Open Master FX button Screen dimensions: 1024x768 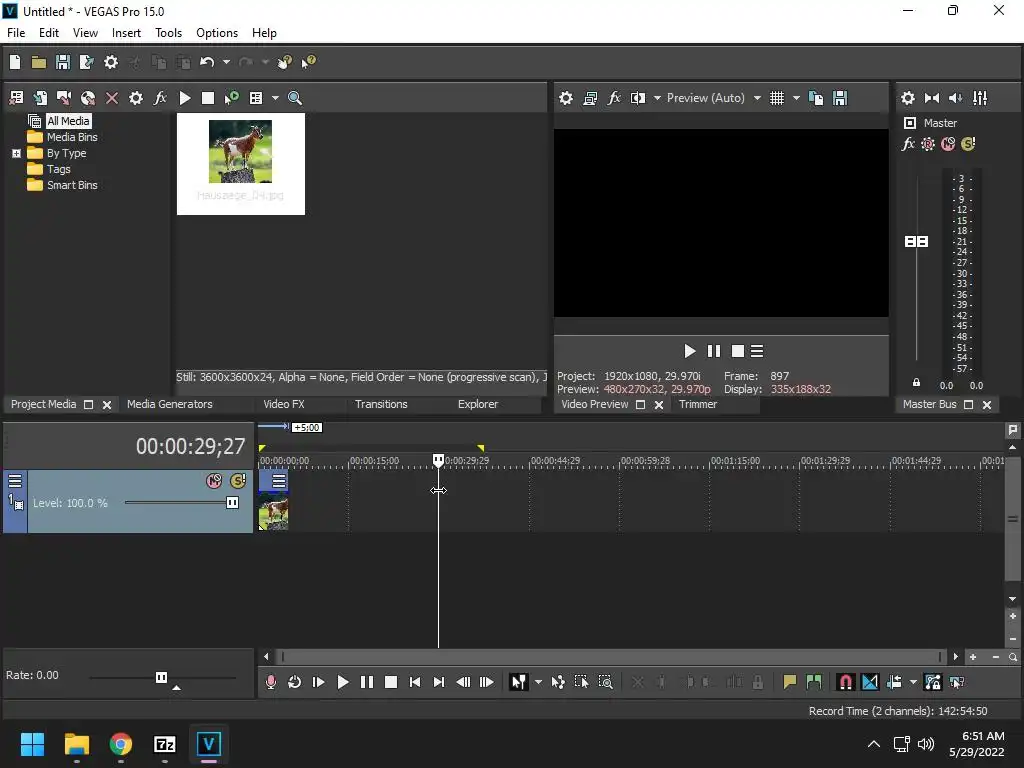pyautogui.click(x=908, y=144)
